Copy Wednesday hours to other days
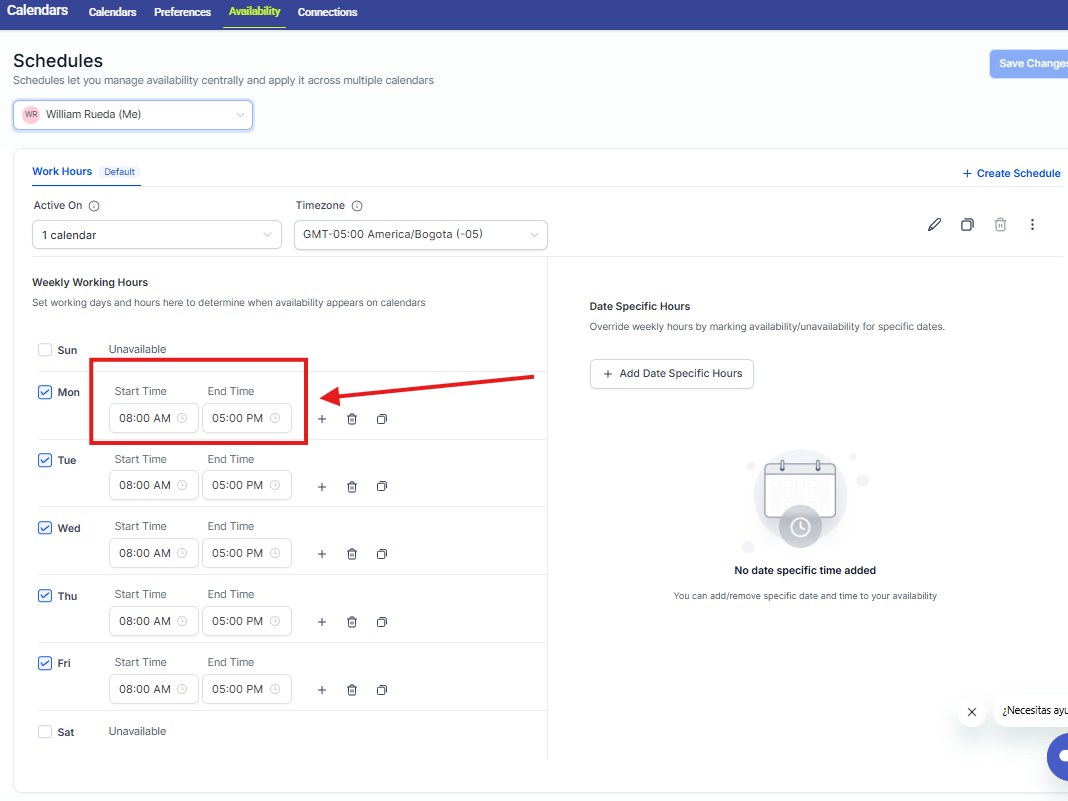Image resolution: width=1068 pixels, height=801 pixels. pos(382,554)
